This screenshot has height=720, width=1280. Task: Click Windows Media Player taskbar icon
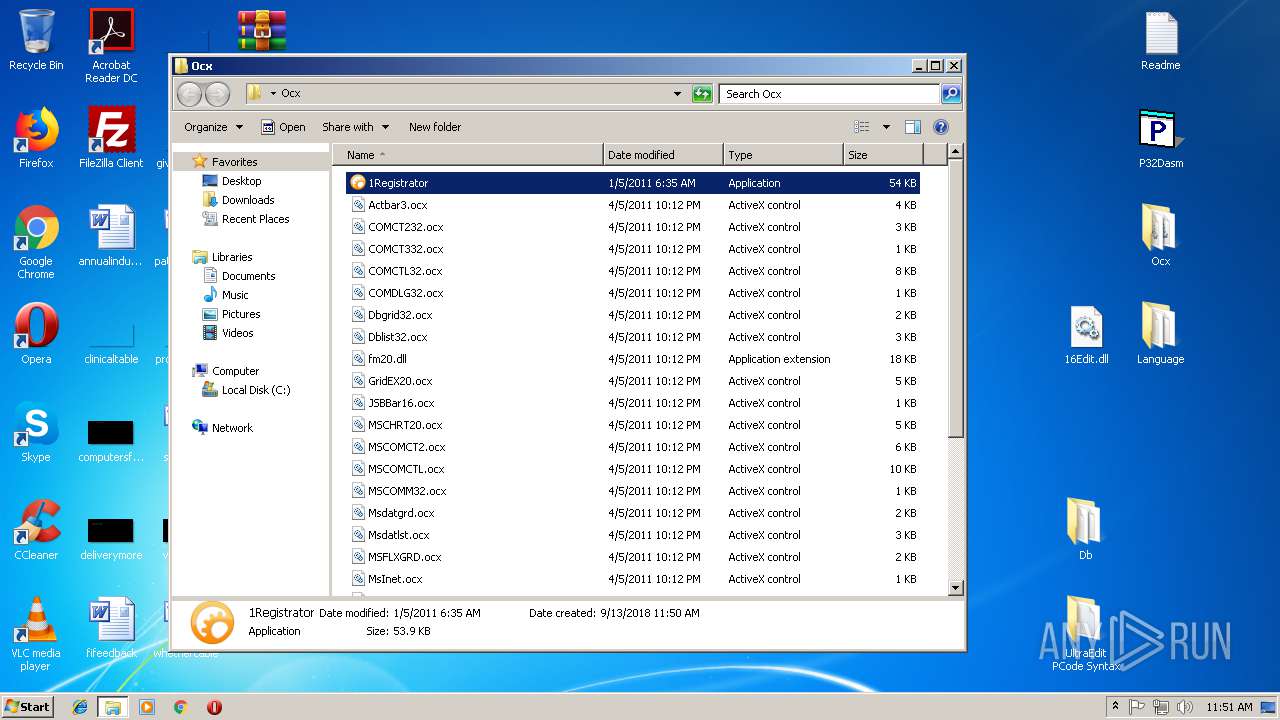147,707
